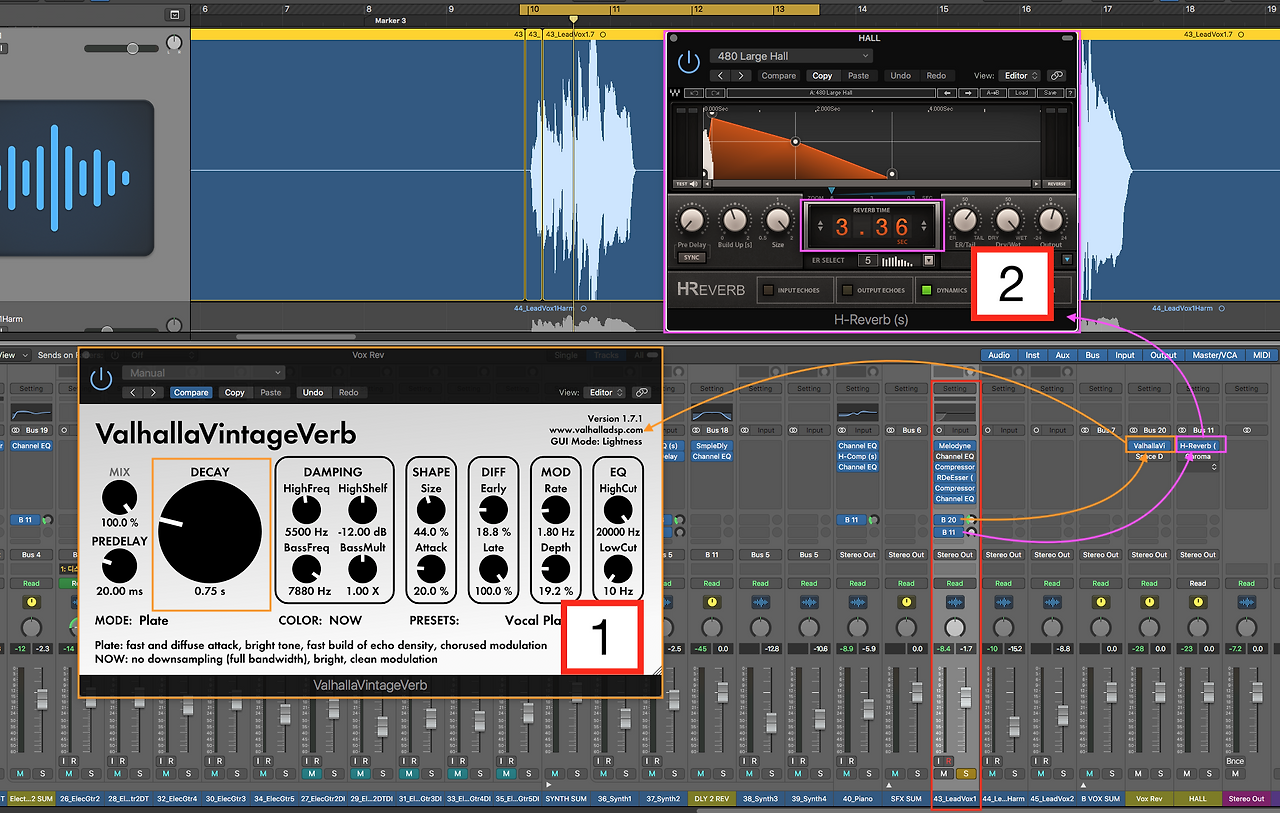This screenshot has height=813, width=1280.
Task: Solo the HALL channel strip
Action: 1208,773
